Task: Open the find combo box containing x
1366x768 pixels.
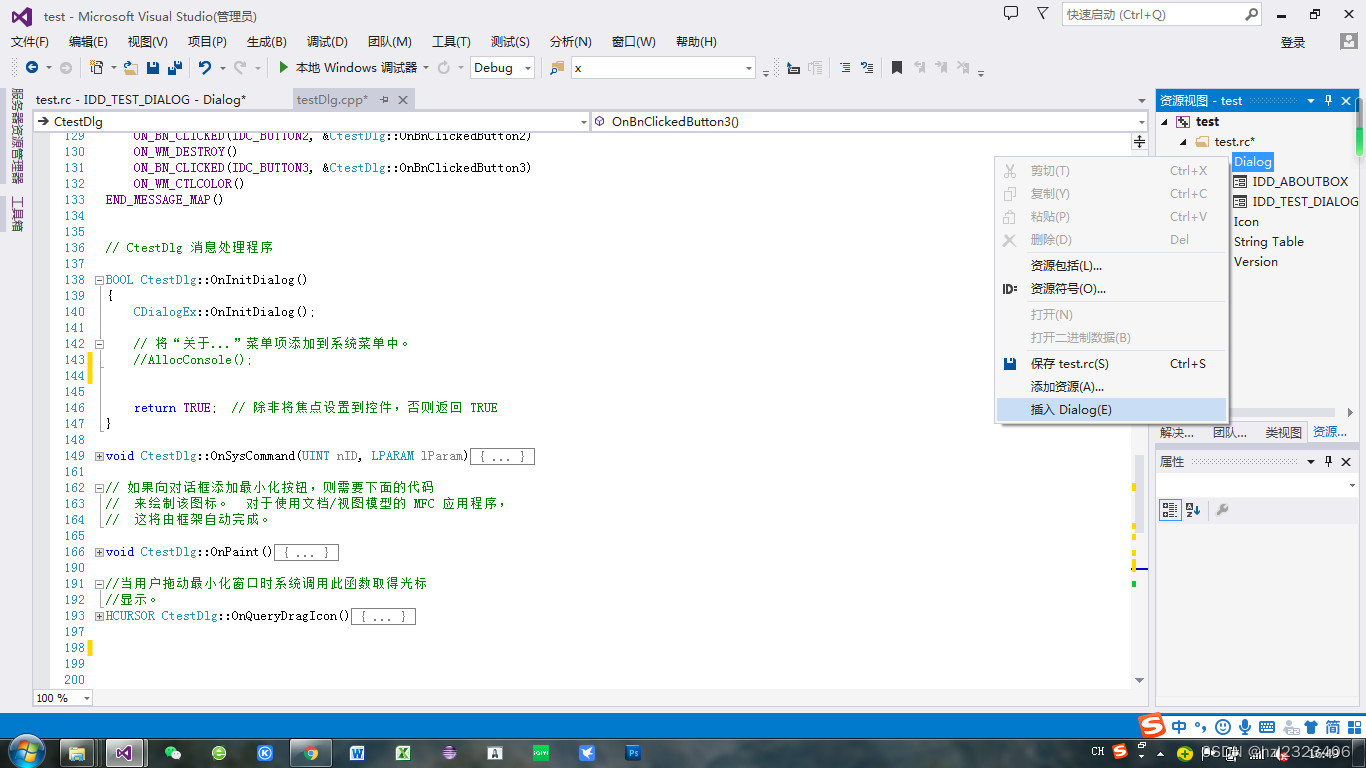Action: 663,68
